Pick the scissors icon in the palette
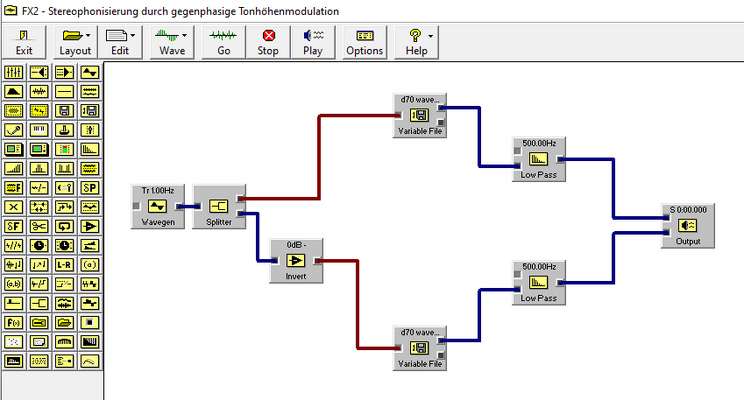Image resolution: width=744 pixels, height=400 pixels. click(x=39, y=226)
